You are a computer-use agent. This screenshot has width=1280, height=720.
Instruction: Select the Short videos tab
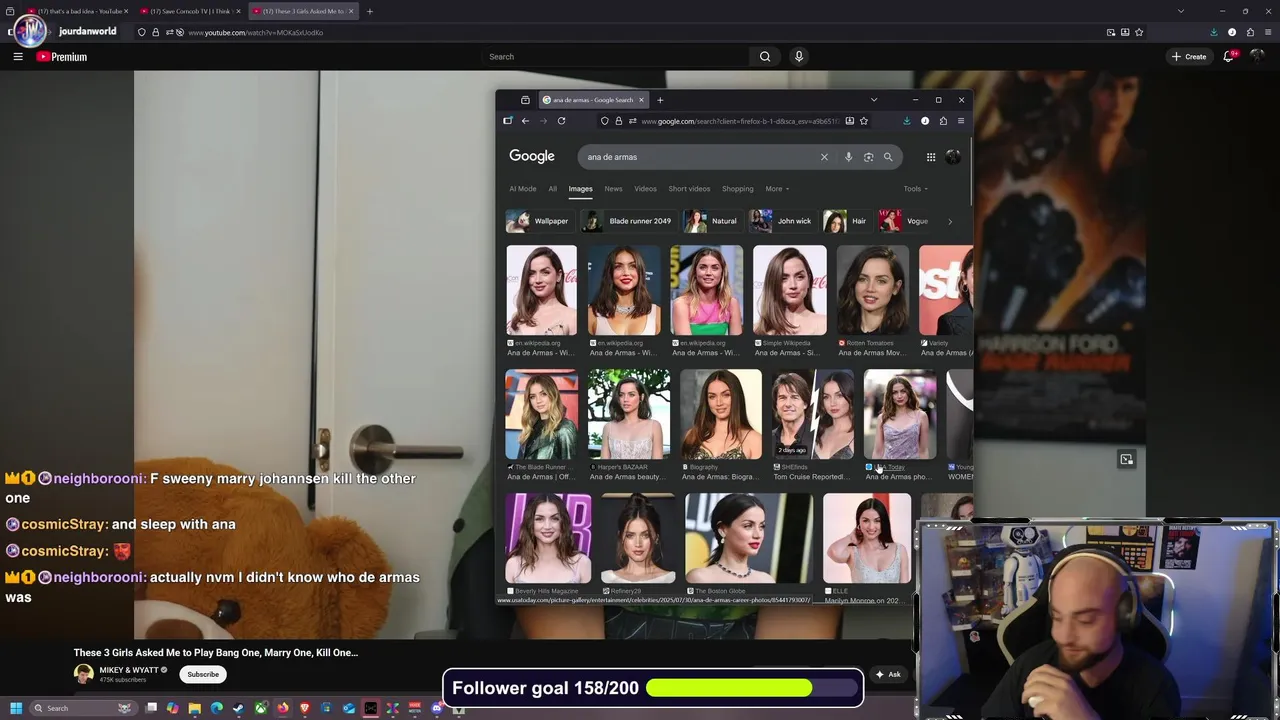point(689,189)
